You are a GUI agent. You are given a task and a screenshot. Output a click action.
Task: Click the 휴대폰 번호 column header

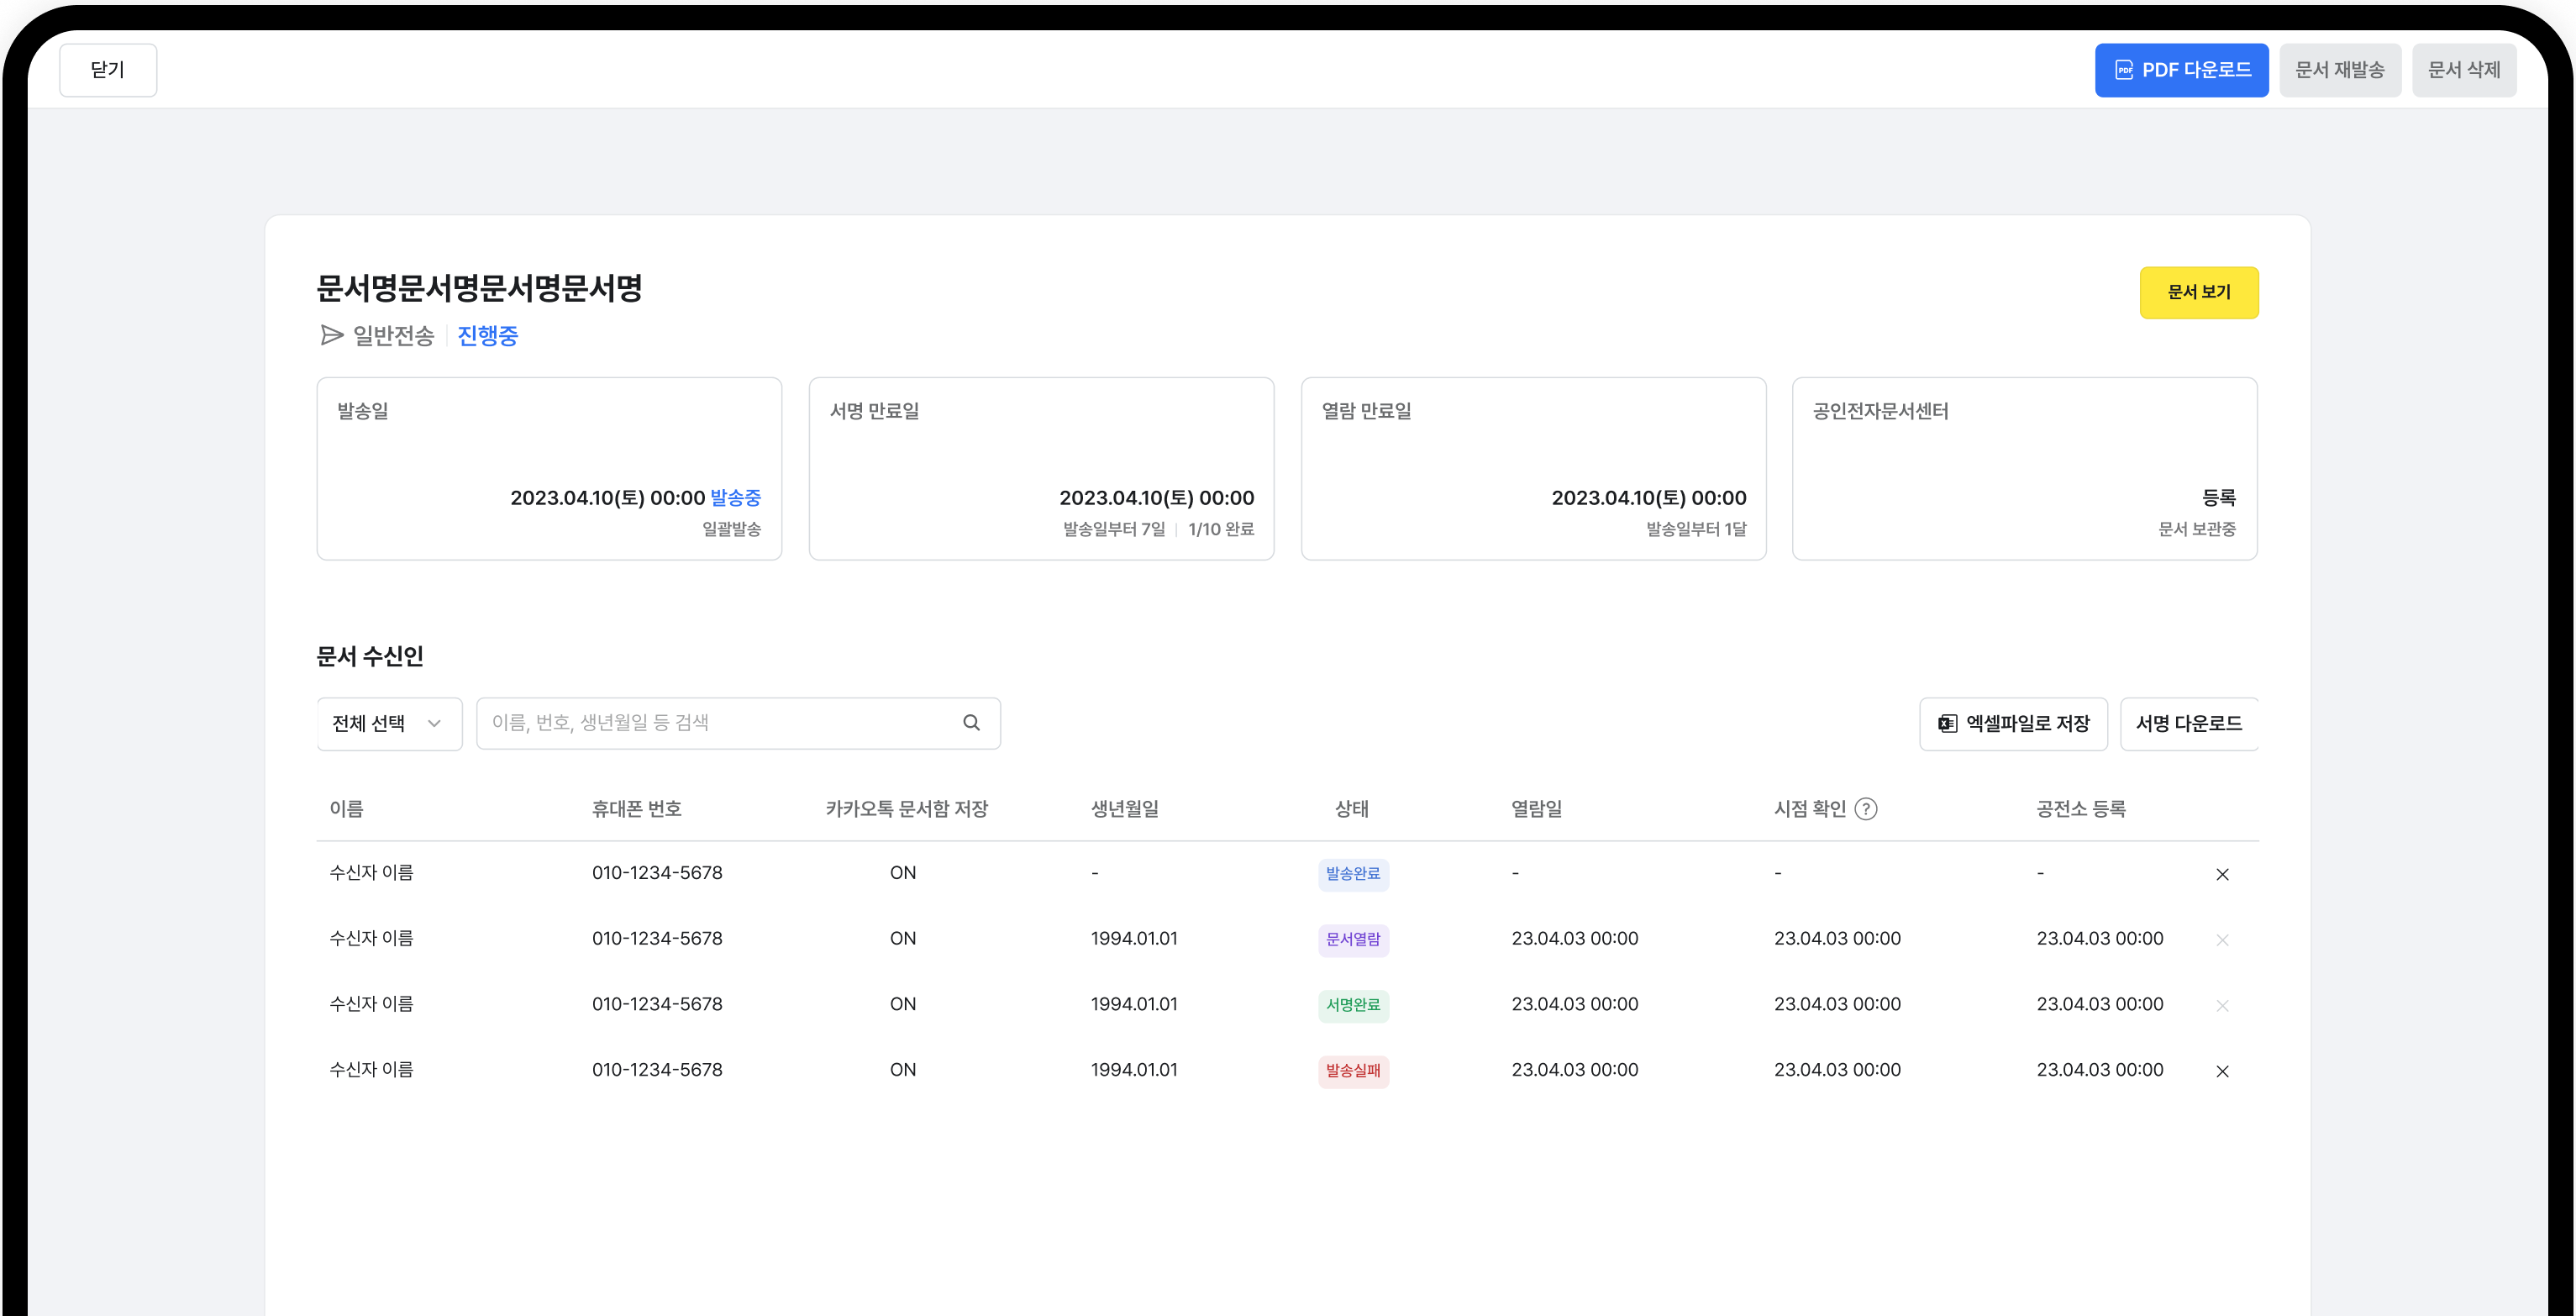637,809
